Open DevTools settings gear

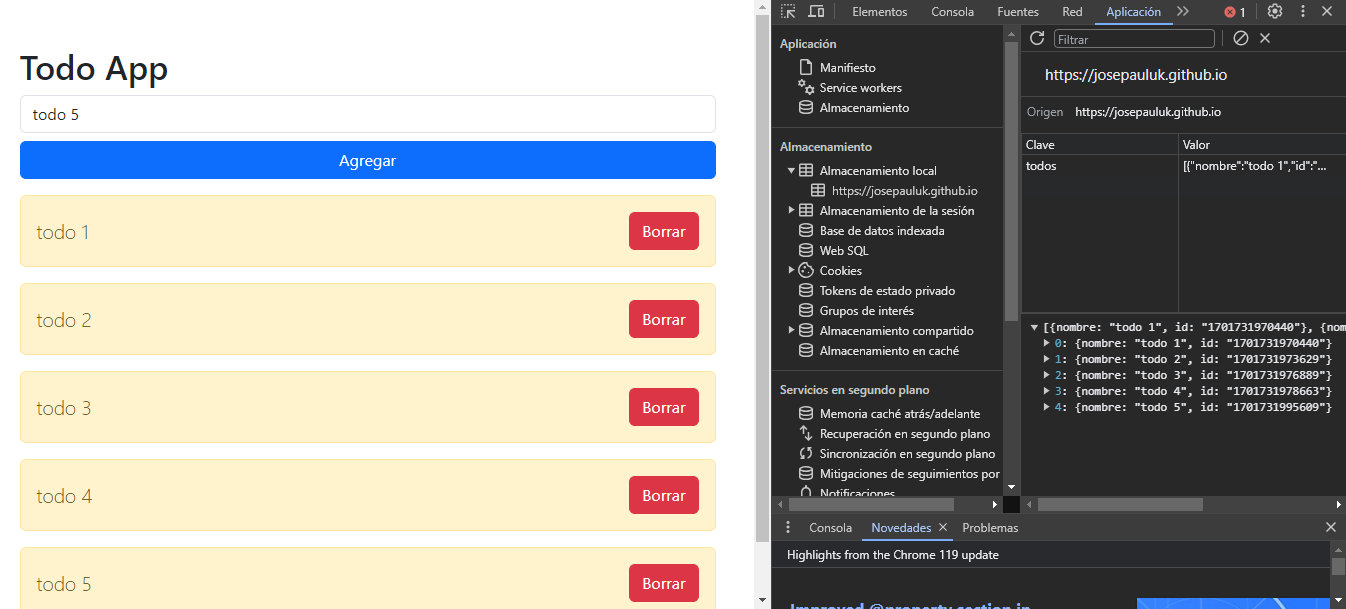pos(1274,12)
